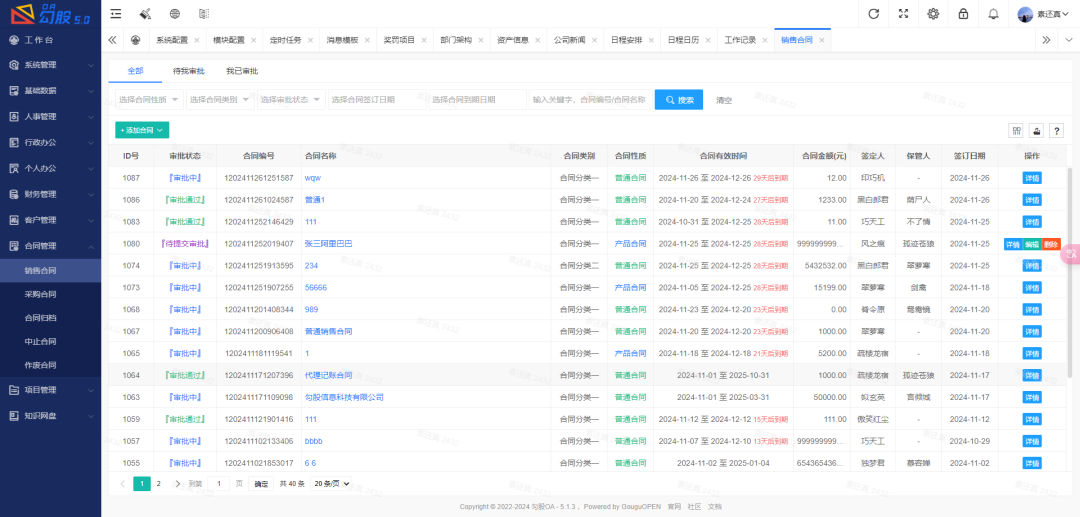Image resolution: width=1080 pixels, height=517 pixels.
Task: Collapse the sidebar with the menu fold icon
Action: tap(117, 14)
